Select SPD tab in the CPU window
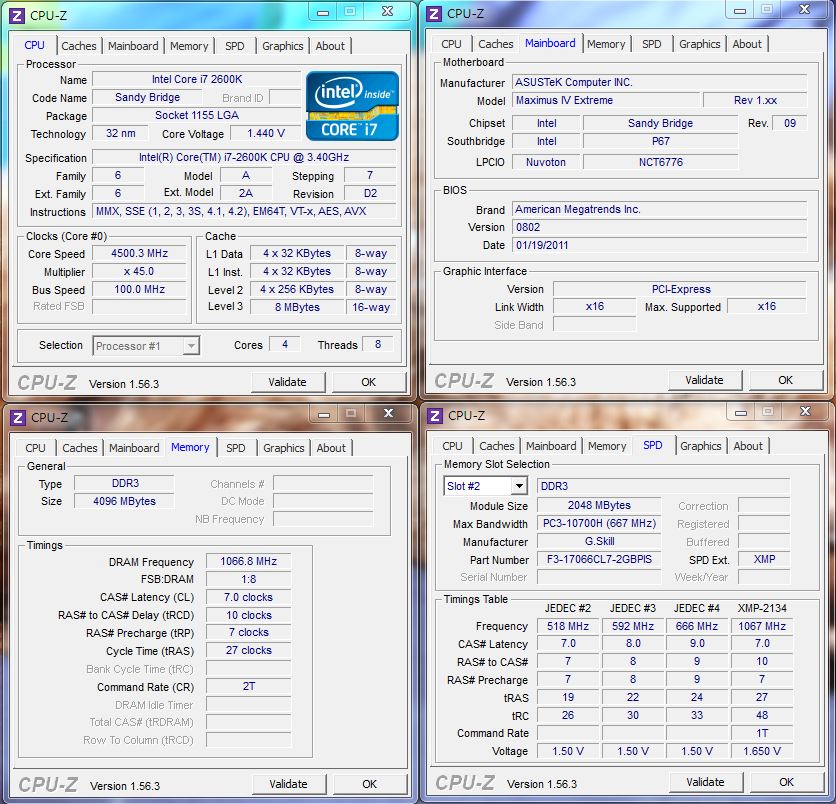 click(235, 46)
